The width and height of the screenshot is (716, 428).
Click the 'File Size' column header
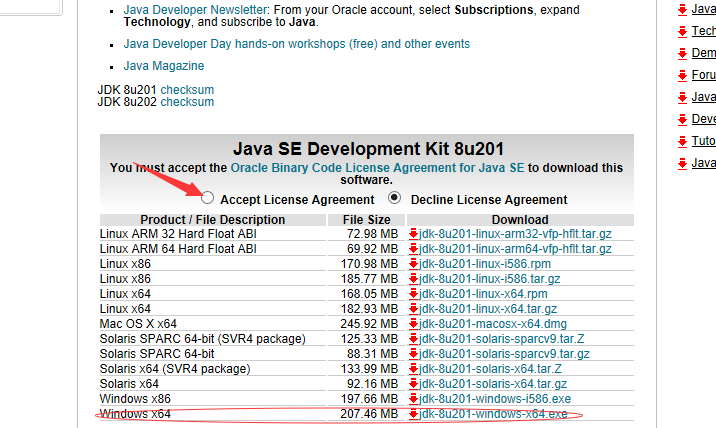point(367,220)
